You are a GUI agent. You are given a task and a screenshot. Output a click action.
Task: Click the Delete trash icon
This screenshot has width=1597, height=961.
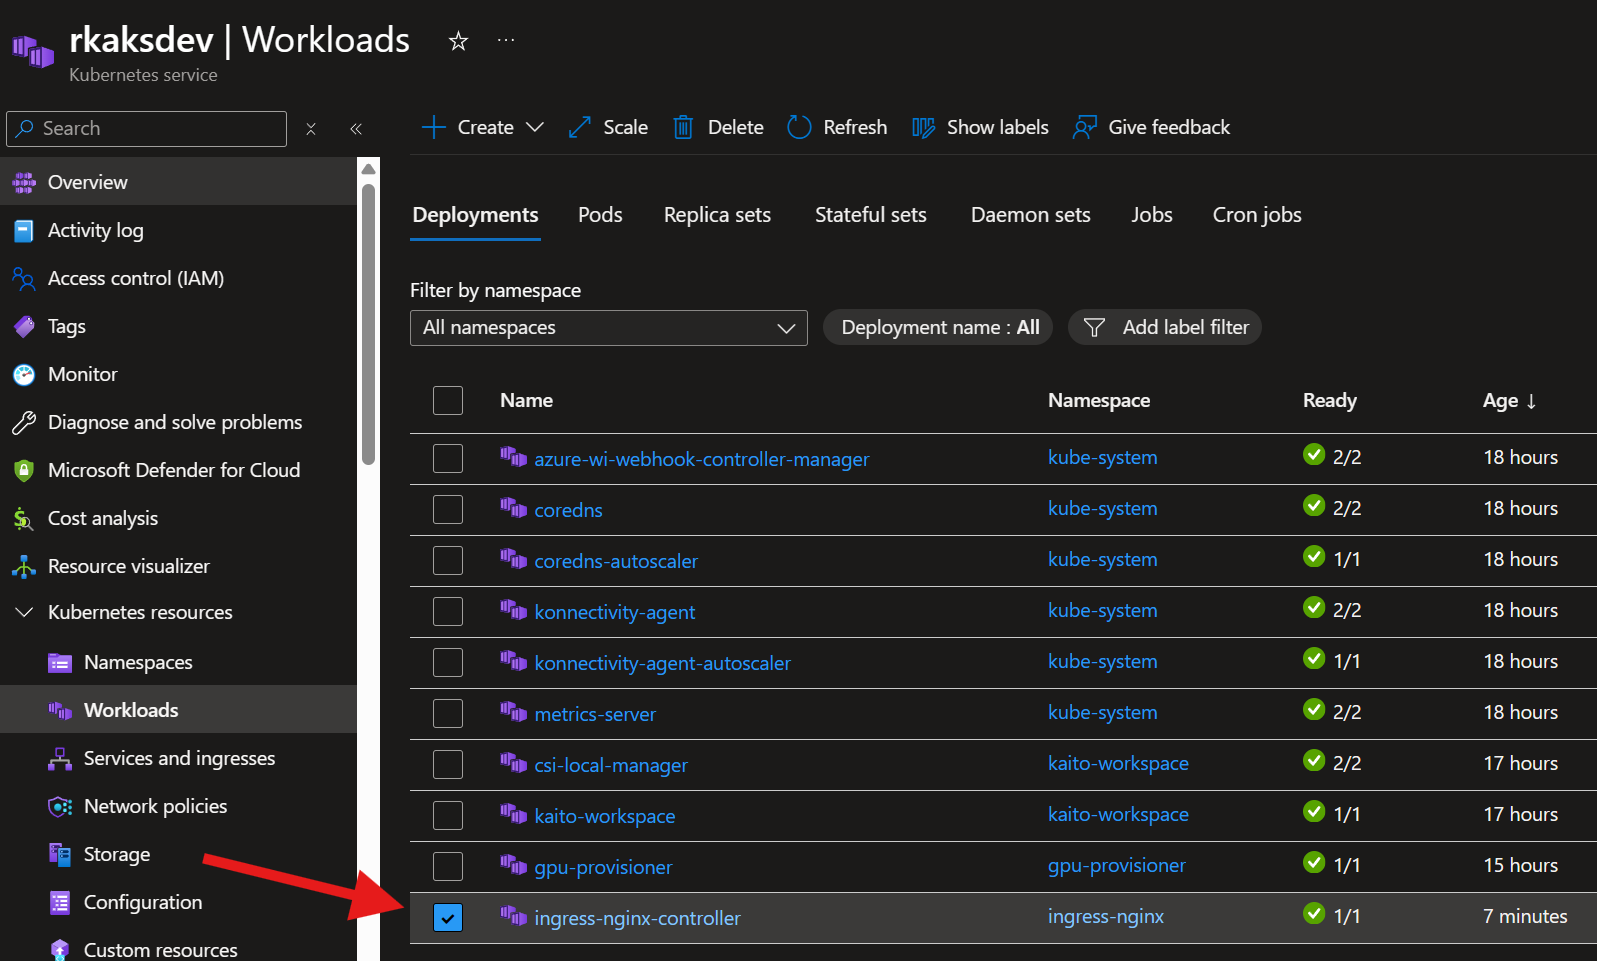(683, 127)
